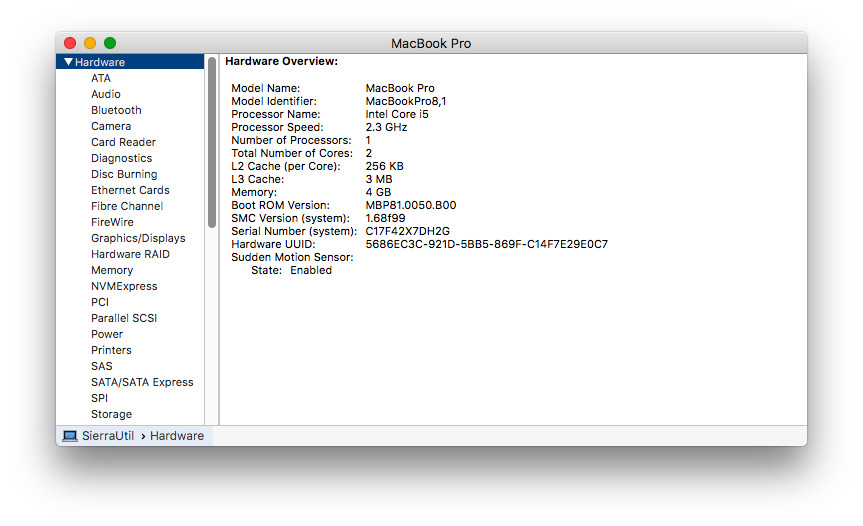Click the SierraUtil computer icon in path bar
Viewport: 863px width, 526px height.
(70, 436)
